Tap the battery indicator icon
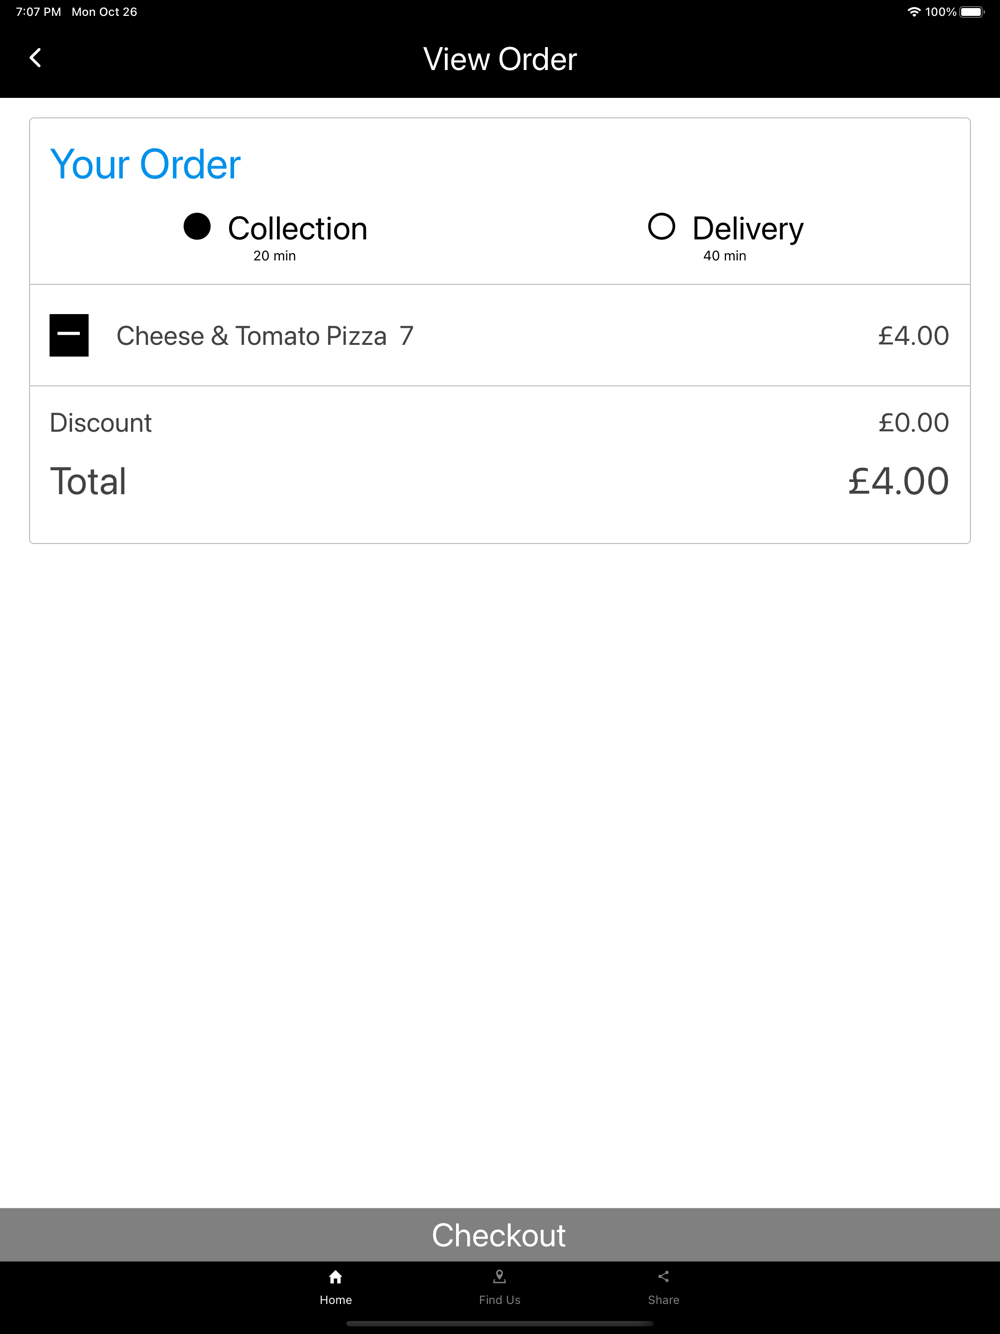 (972, 12)
